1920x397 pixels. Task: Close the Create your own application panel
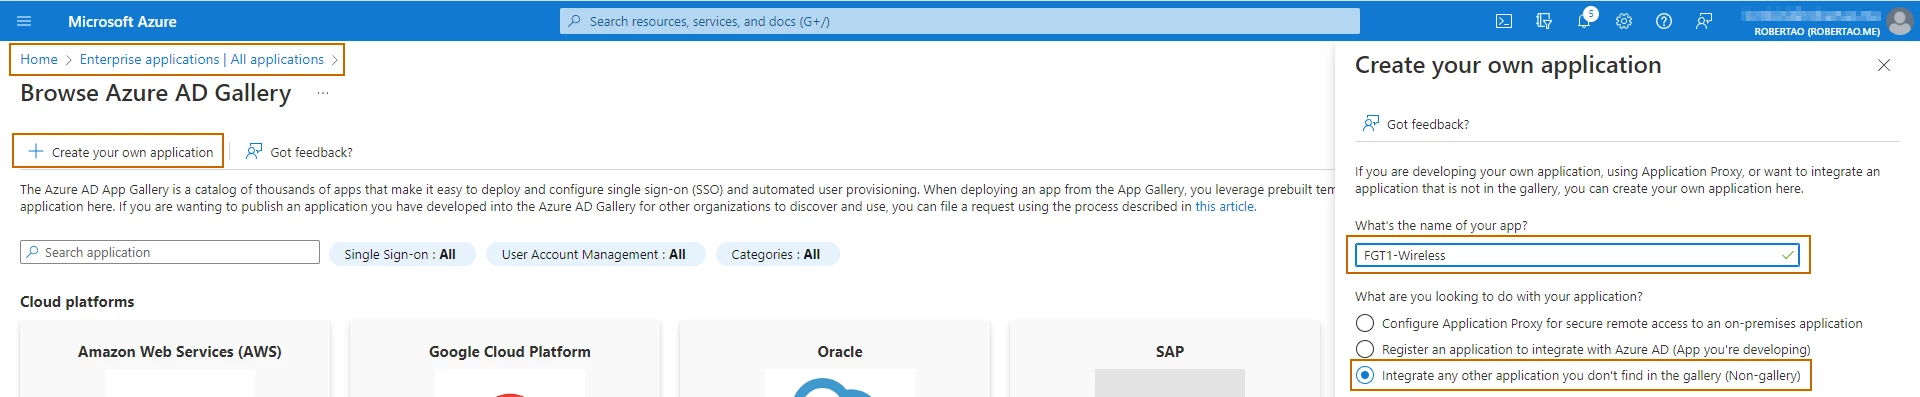(1884, 65)
